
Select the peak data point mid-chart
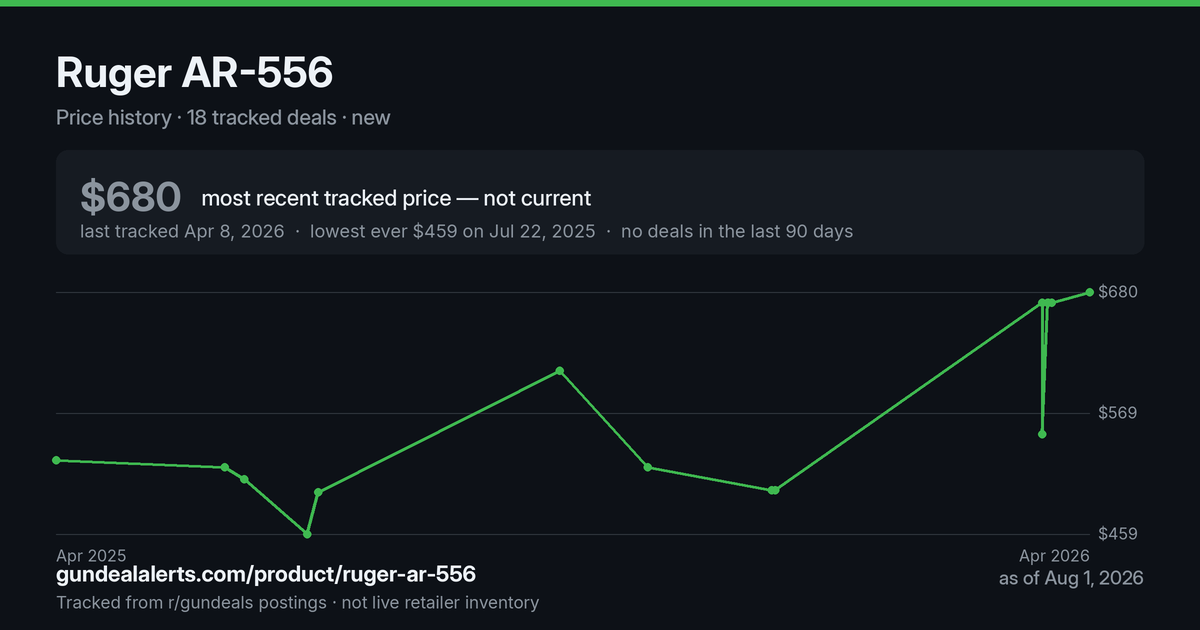560,371
